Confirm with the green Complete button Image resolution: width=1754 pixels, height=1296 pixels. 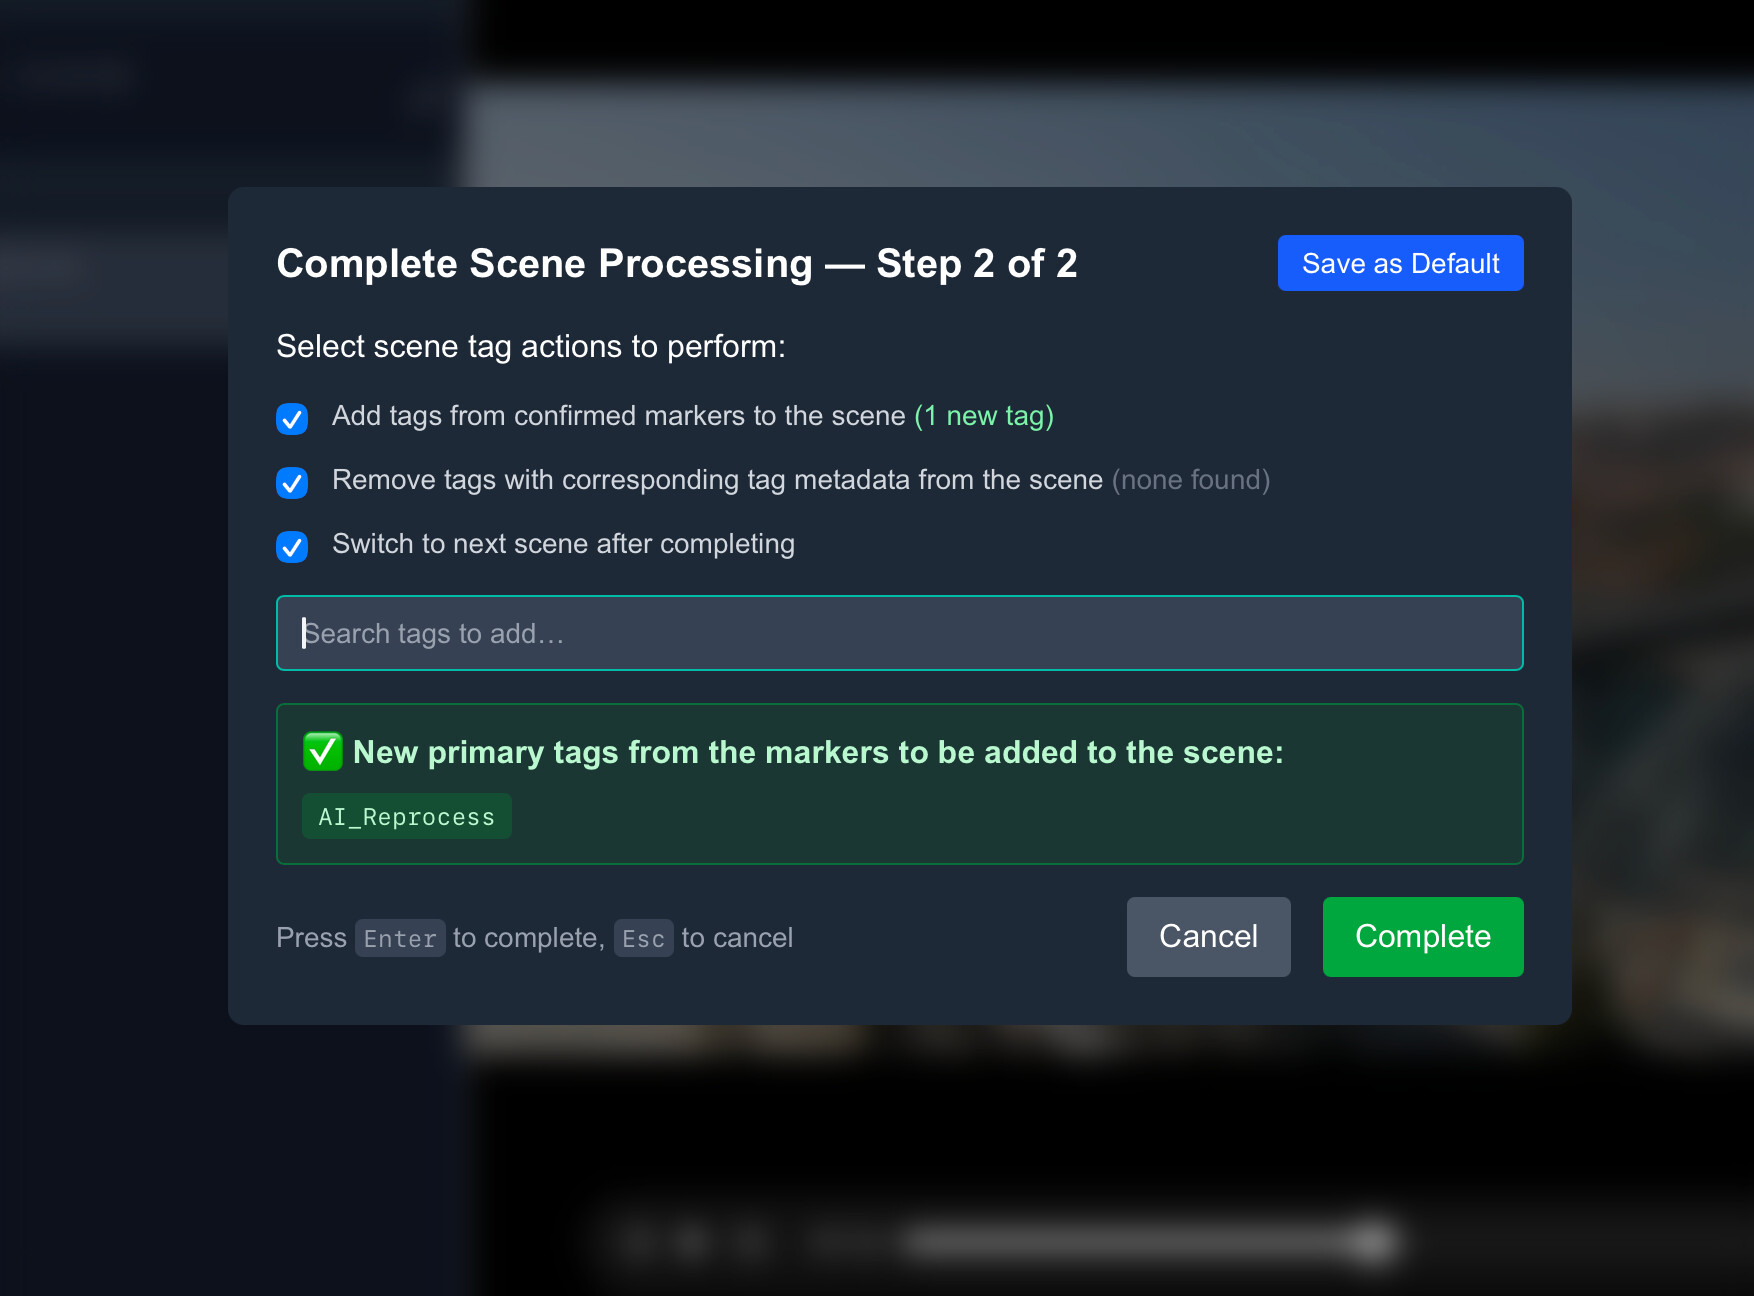[x=1422, y=936]
